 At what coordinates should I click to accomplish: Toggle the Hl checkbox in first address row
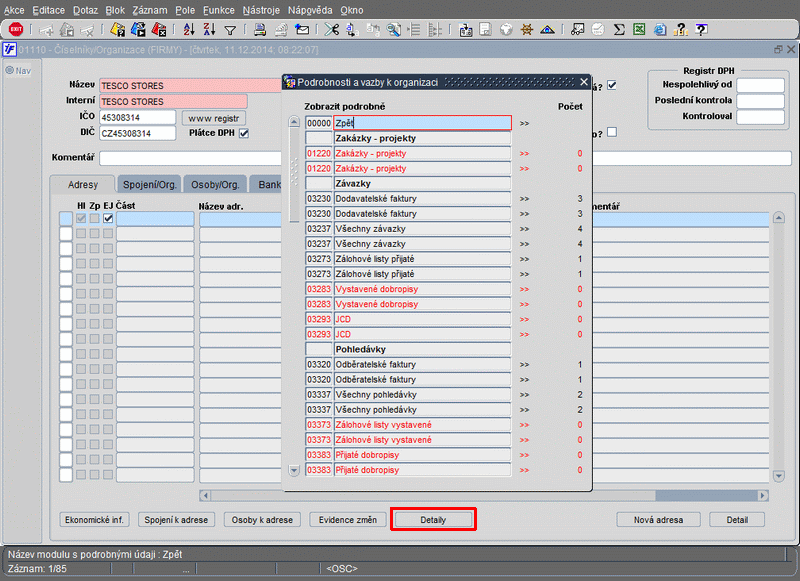(x=81, y=218)
